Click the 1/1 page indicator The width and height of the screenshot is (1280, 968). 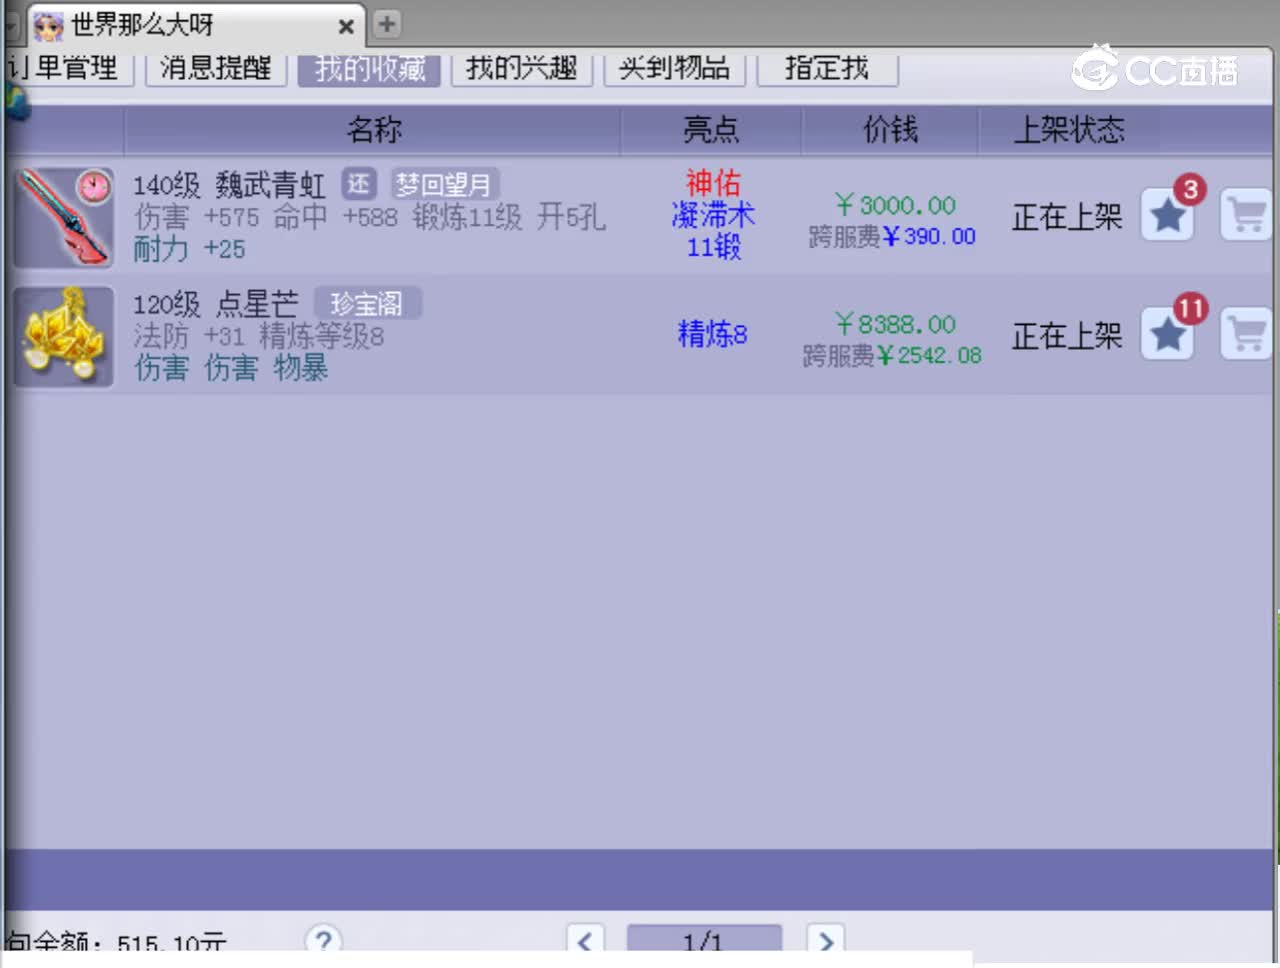(x=704, y=941)
